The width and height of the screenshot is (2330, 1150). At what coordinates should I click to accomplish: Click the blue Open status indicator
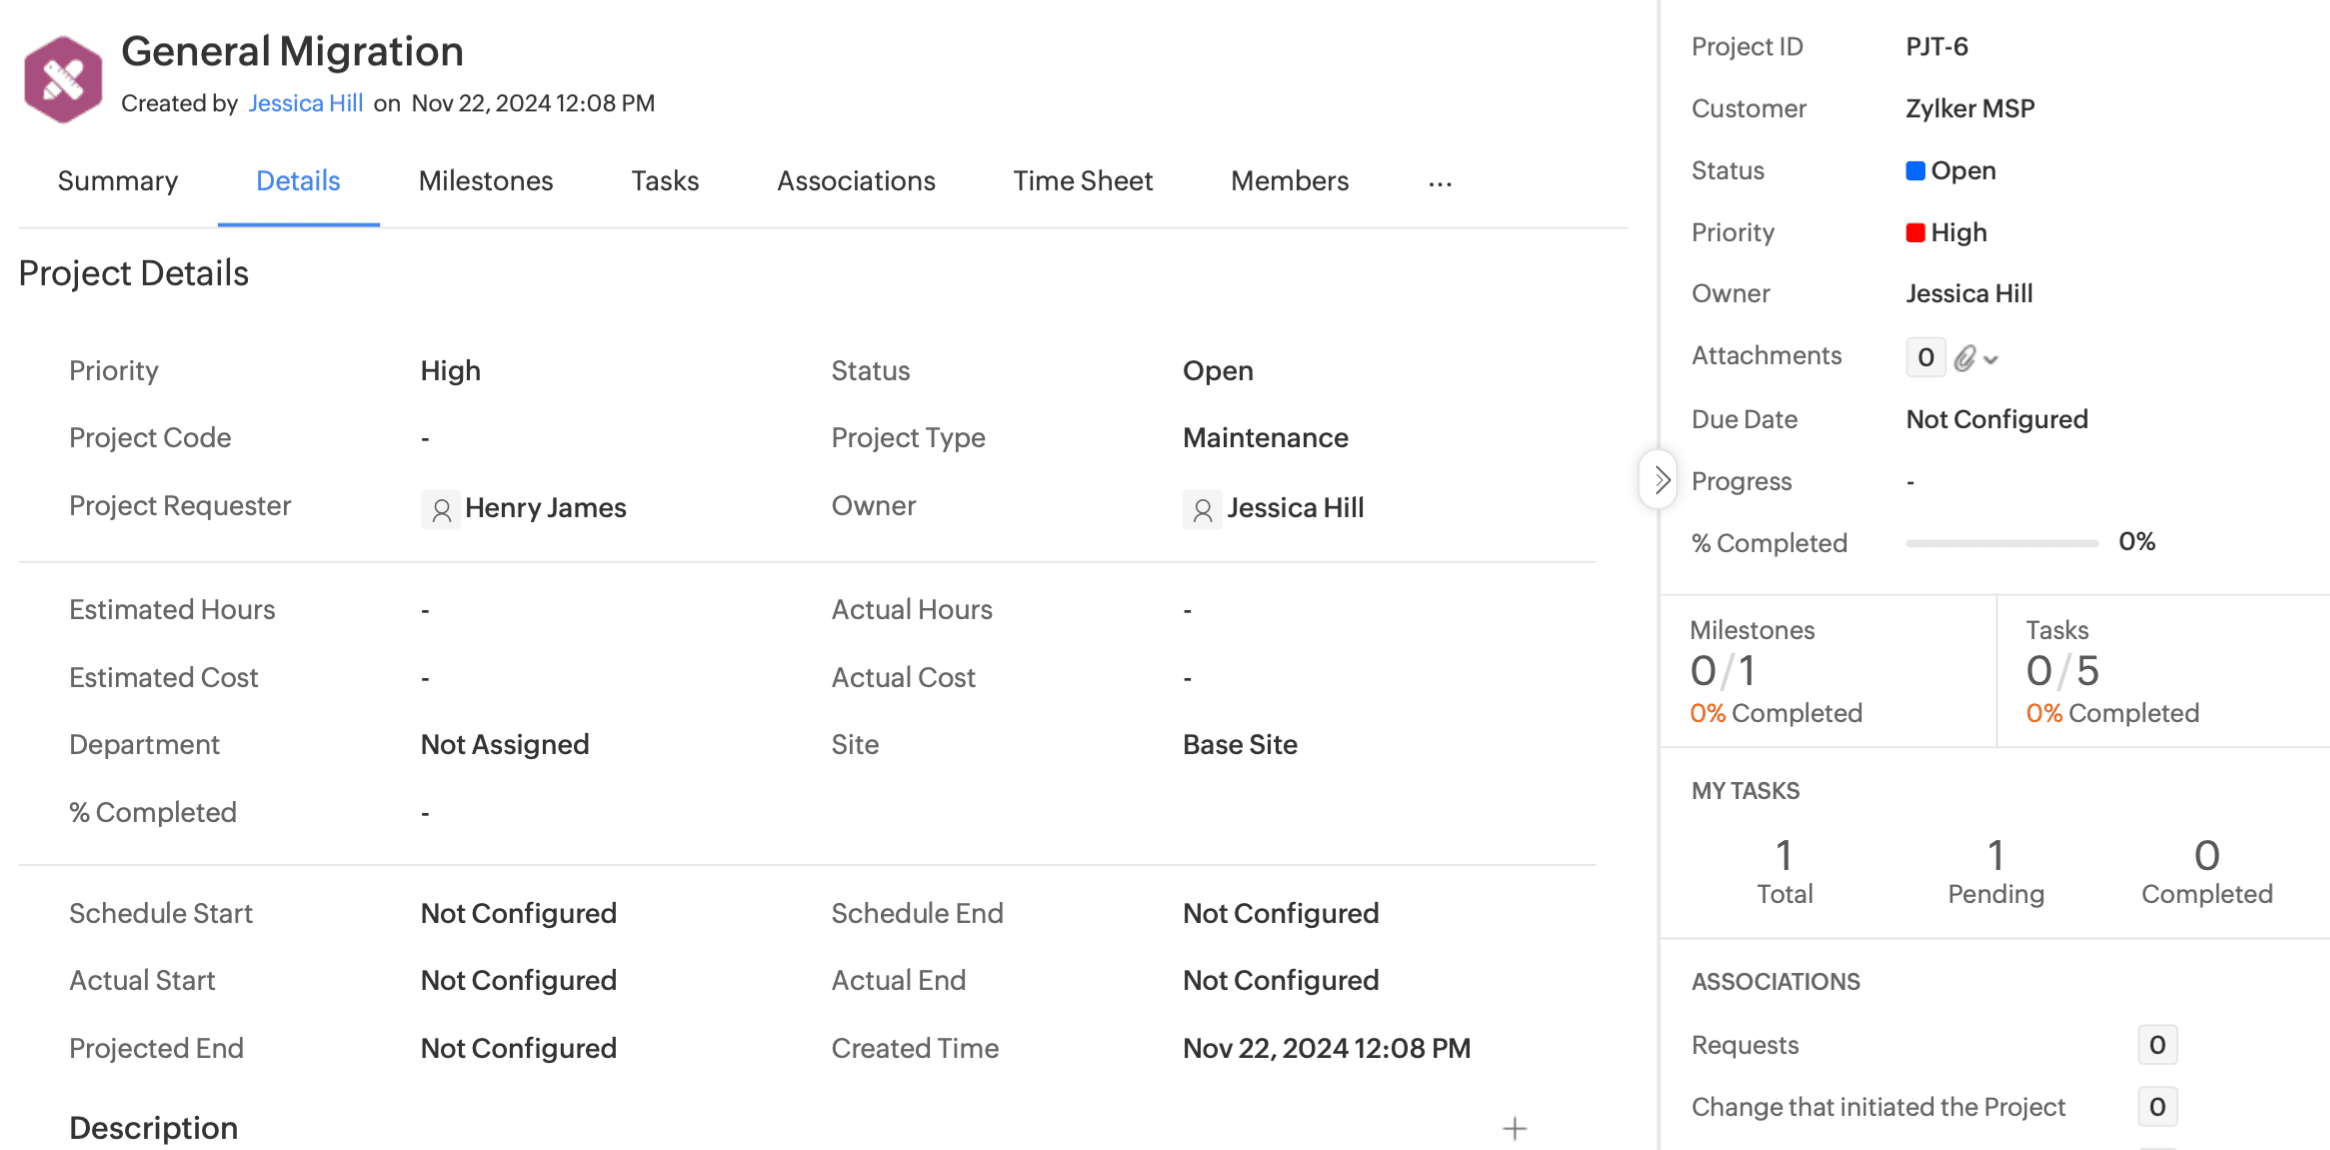1915,171
